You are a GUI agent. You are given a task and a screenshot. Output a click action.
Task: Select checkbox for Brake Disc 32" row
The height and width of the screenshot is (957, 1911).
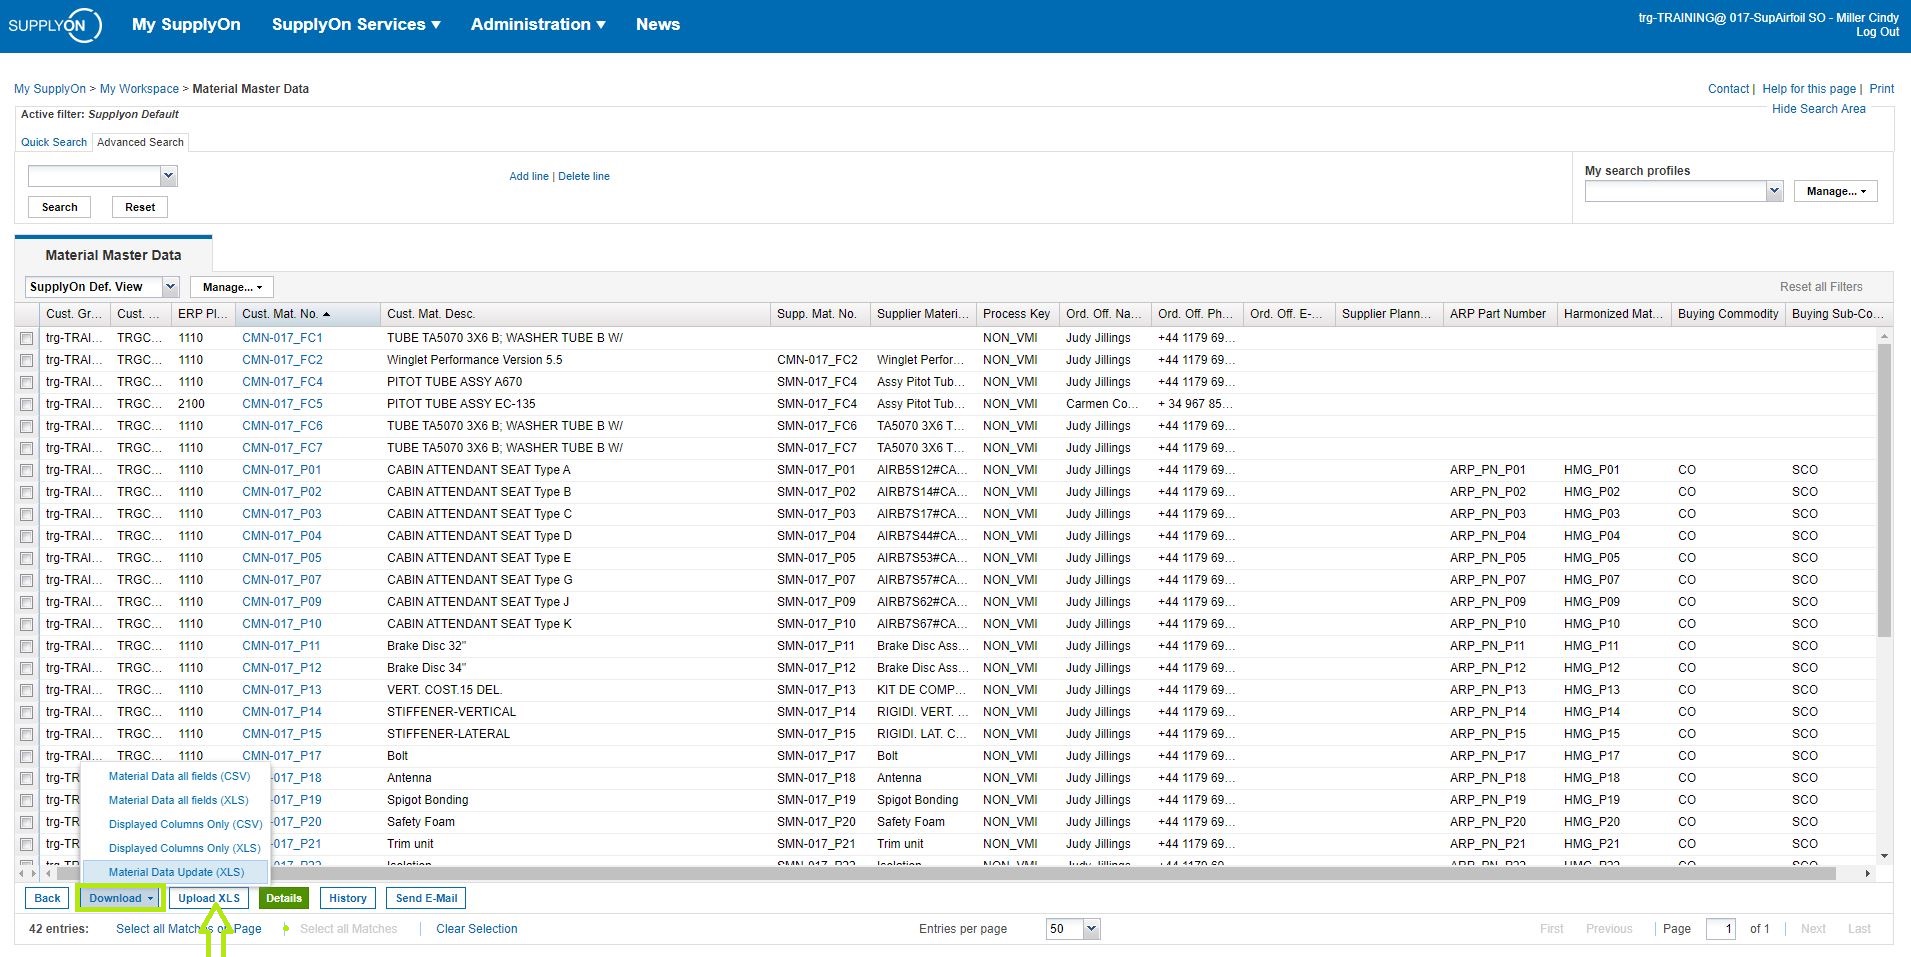point(26,646)
